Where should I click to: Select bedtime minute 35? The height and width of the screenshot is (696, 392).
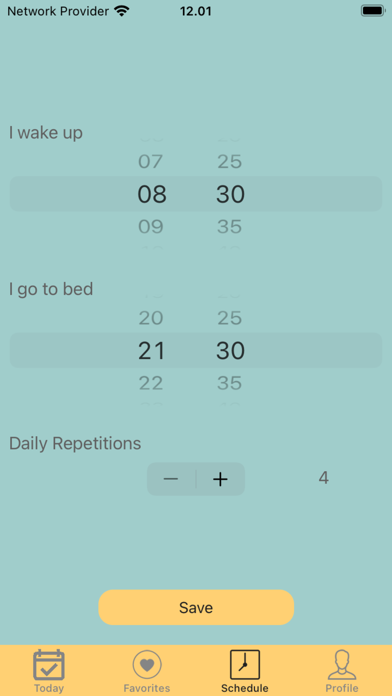coord(230,383)
